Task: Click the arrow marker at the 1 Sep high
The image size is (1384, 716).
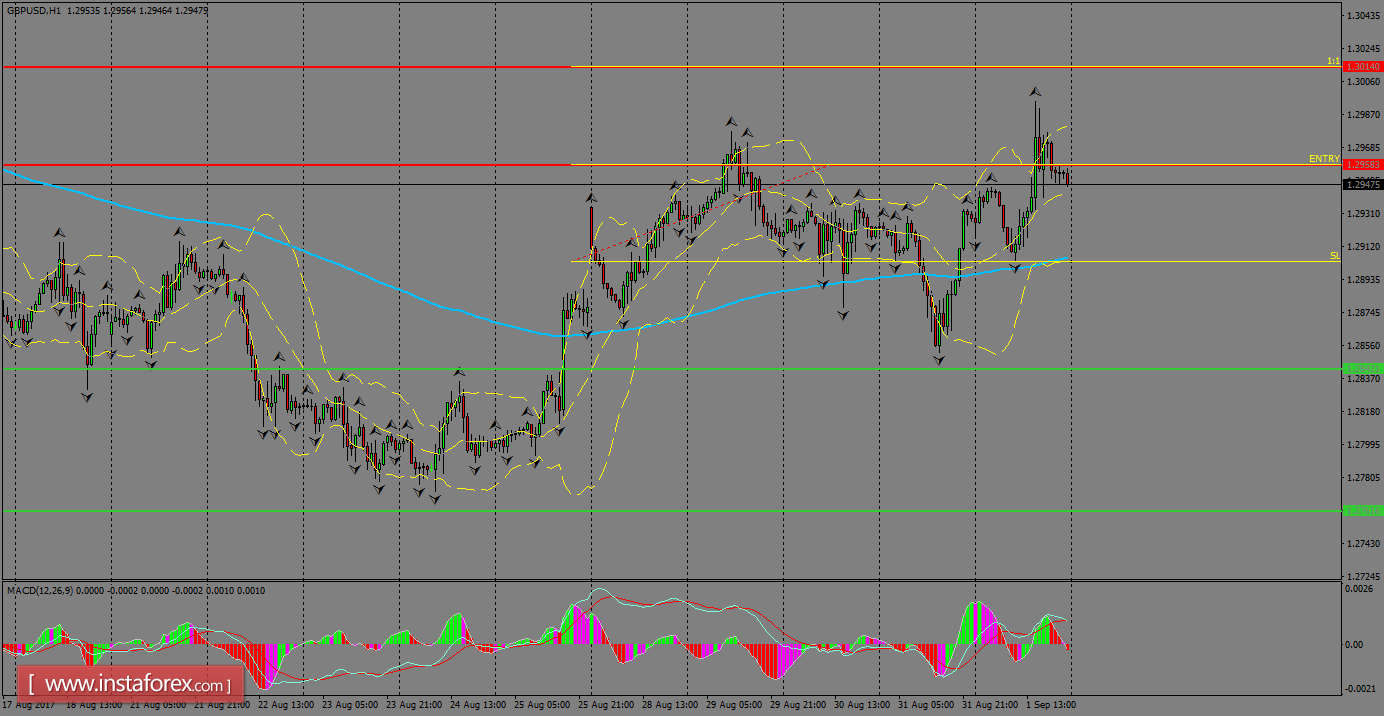Action: [1035, 92]
